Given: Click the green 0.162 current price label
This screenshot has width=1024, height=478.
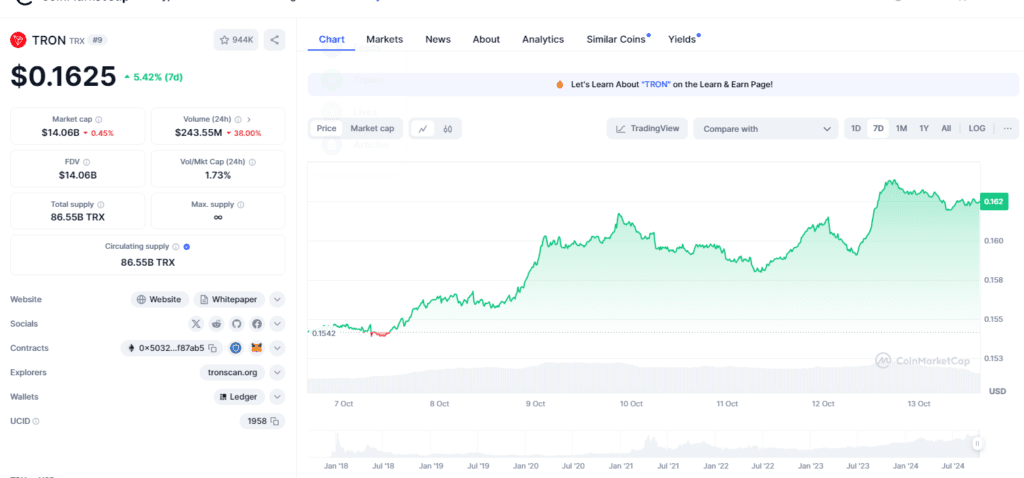Looking at the screenshot, I should click(994, 202).
